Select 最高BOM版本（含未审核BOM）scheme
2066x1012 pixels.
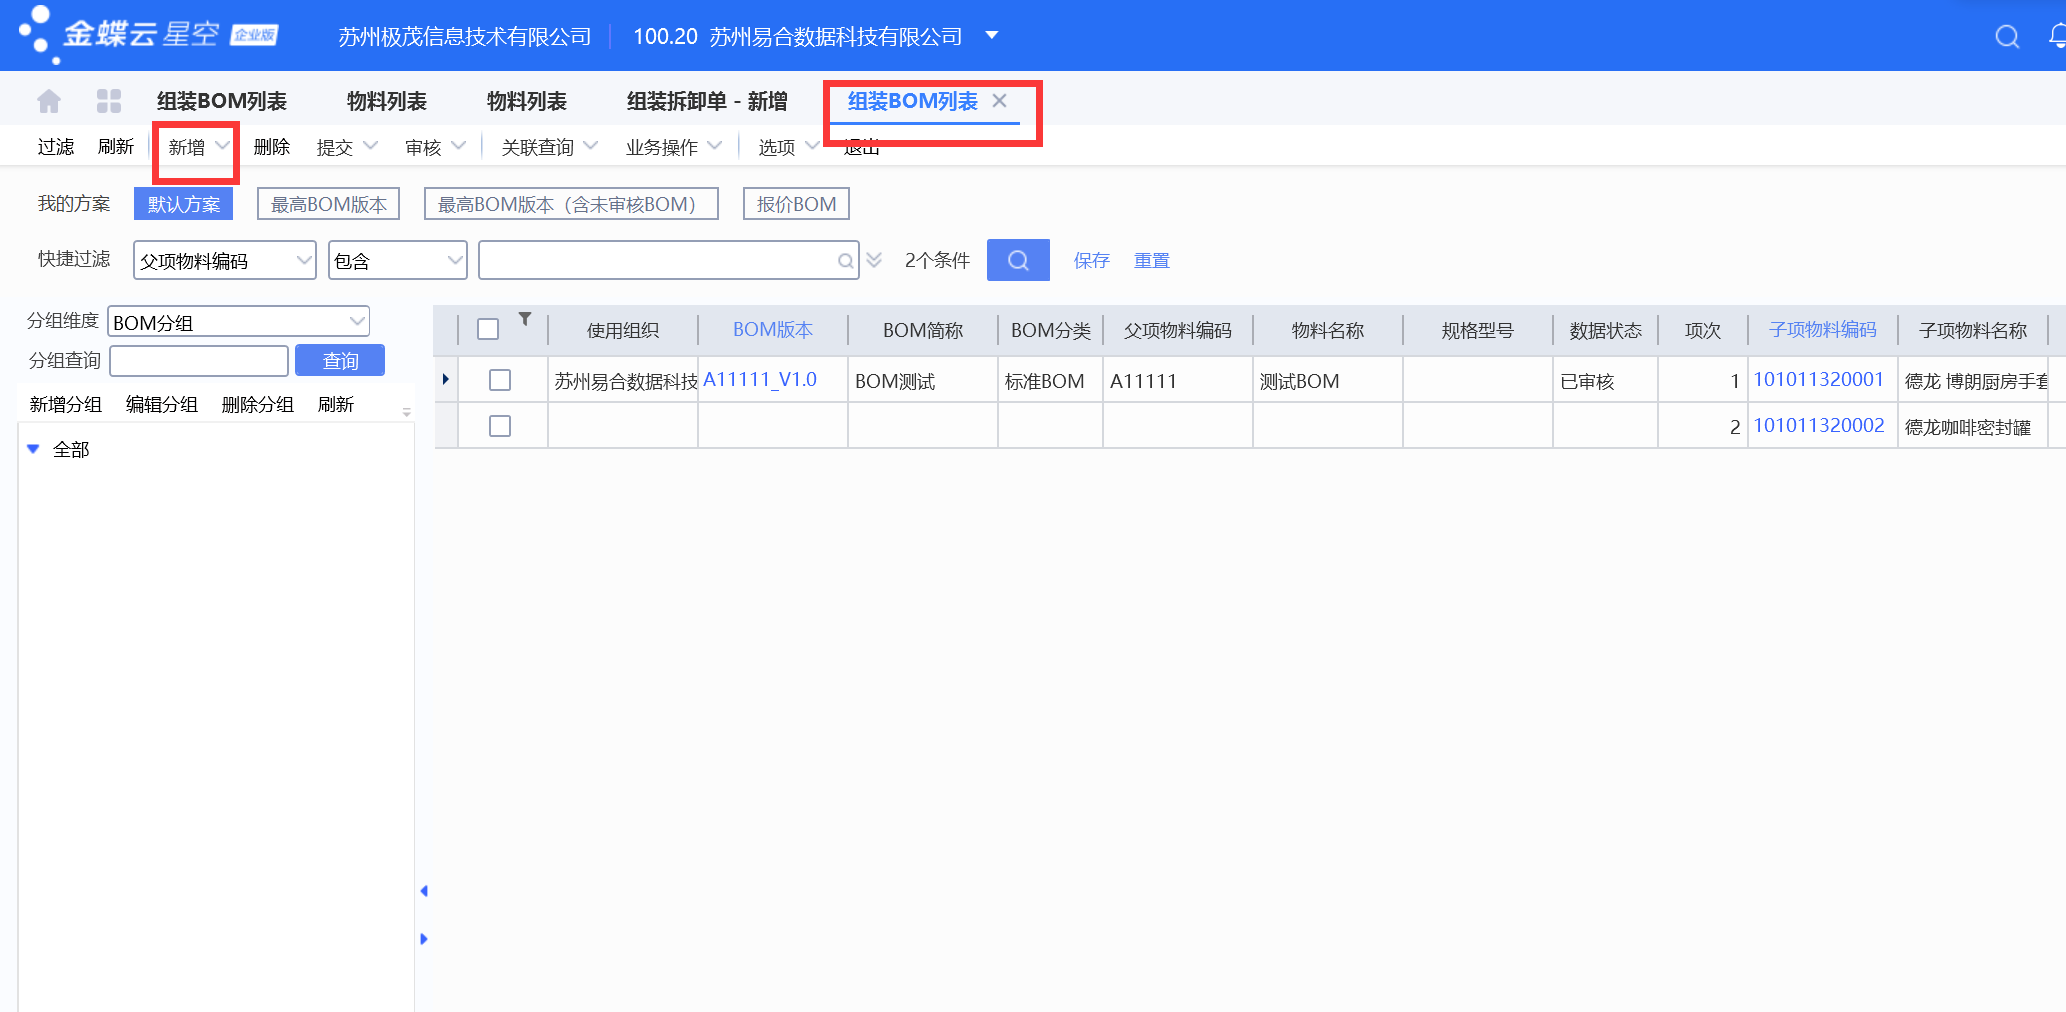(571, 204)
